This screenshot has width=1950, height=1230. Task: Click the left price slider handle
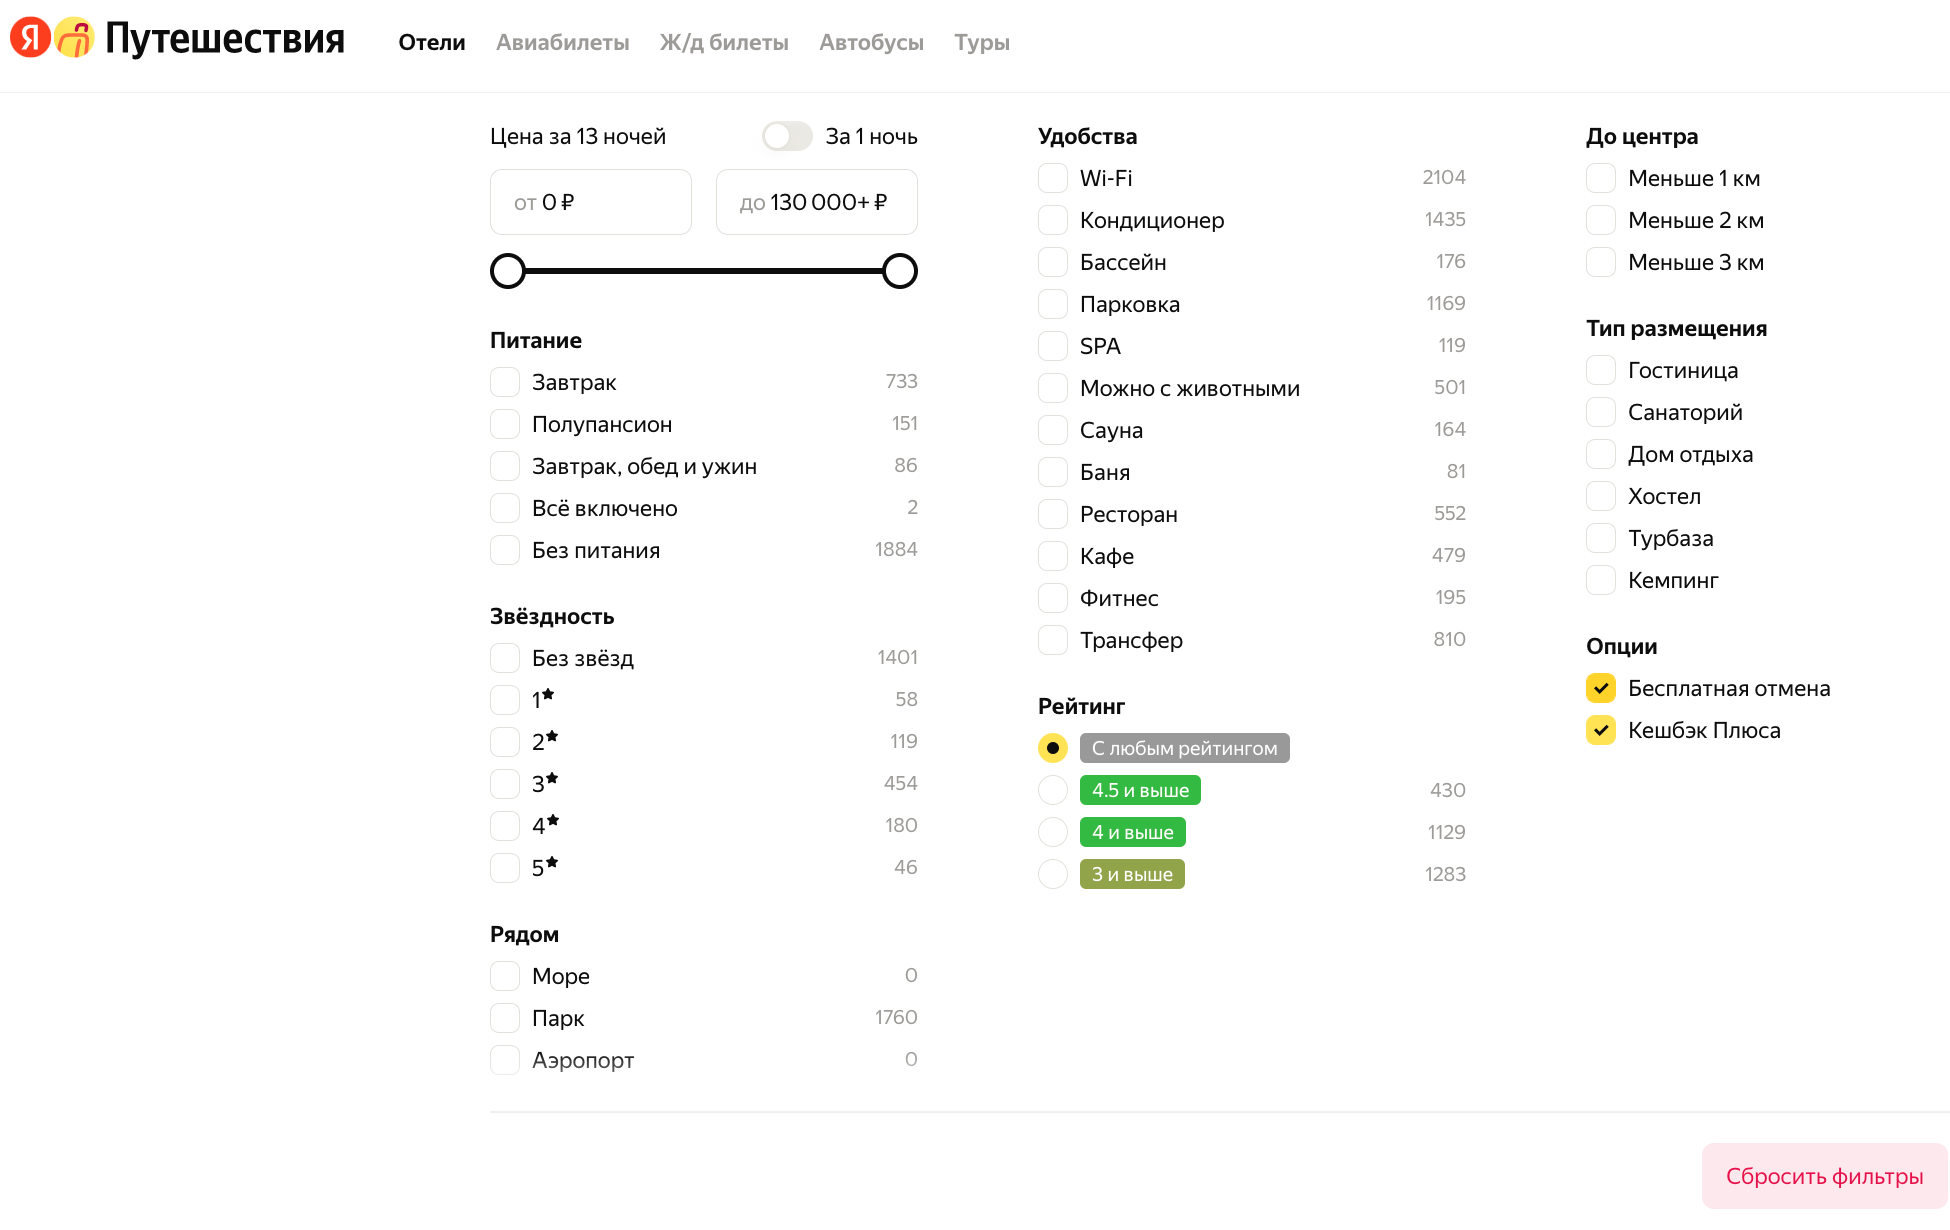coord(508,271)
